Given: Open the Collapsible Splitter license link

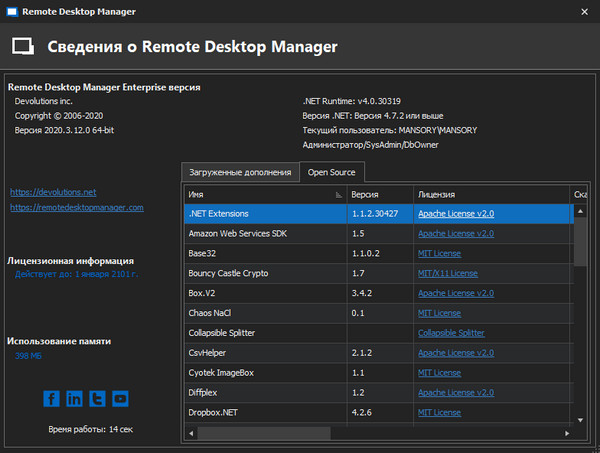Looking at the screenshot, I should point(451,332).
